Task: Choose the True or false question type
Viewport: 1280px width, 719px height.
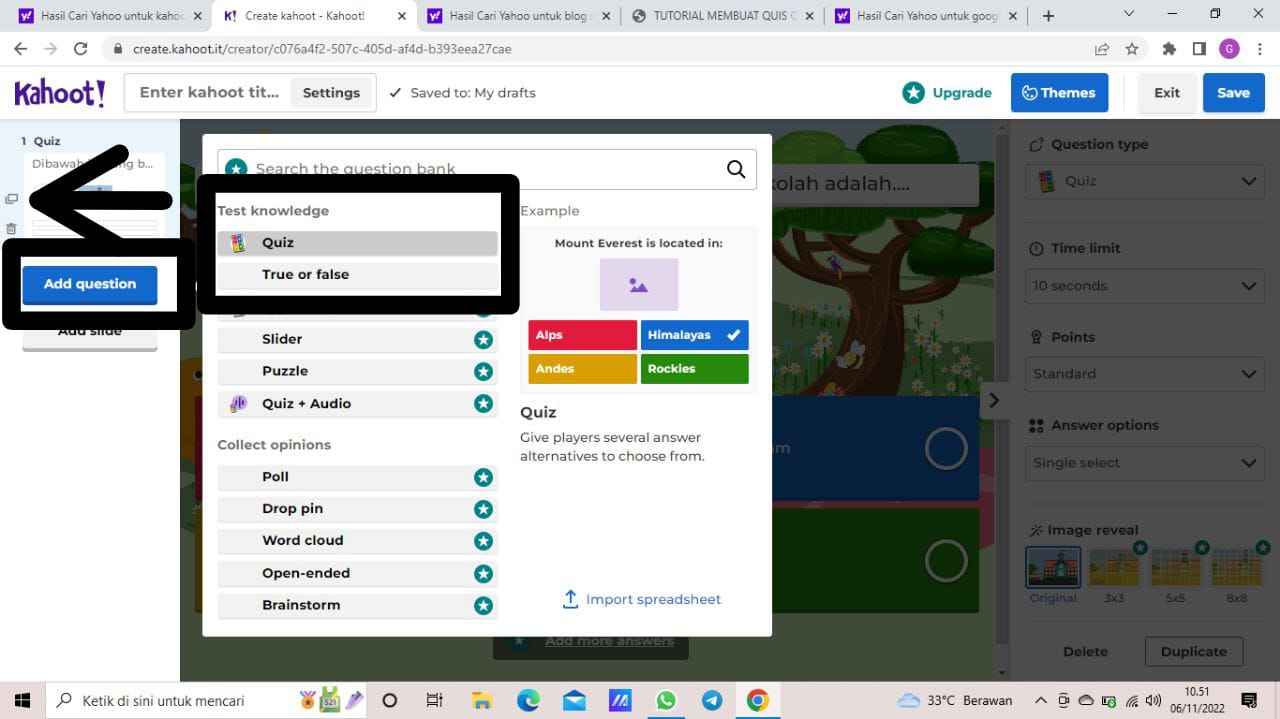Action: click(x=357, y=275)
